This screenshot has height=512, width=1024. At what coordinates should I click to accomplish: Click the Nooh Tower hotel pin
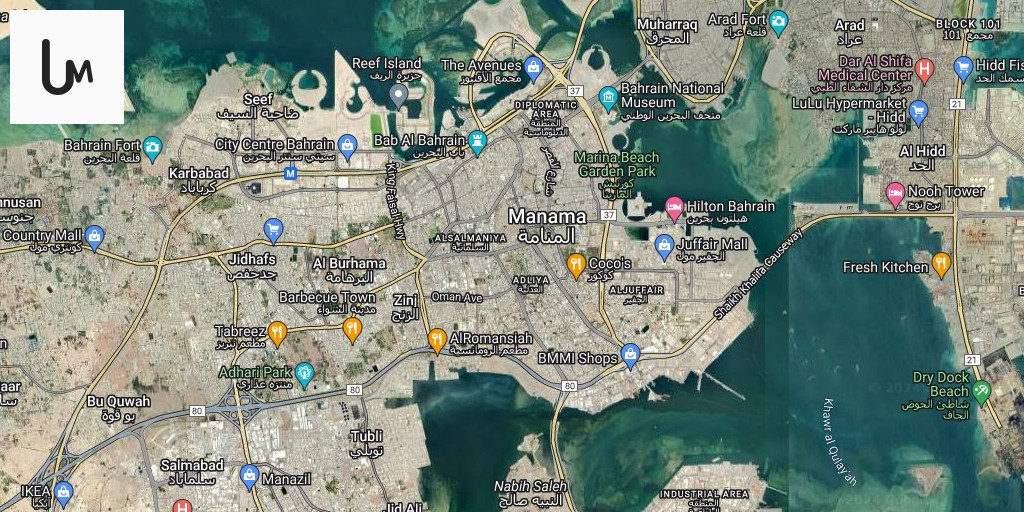click(x=896, y=192)
